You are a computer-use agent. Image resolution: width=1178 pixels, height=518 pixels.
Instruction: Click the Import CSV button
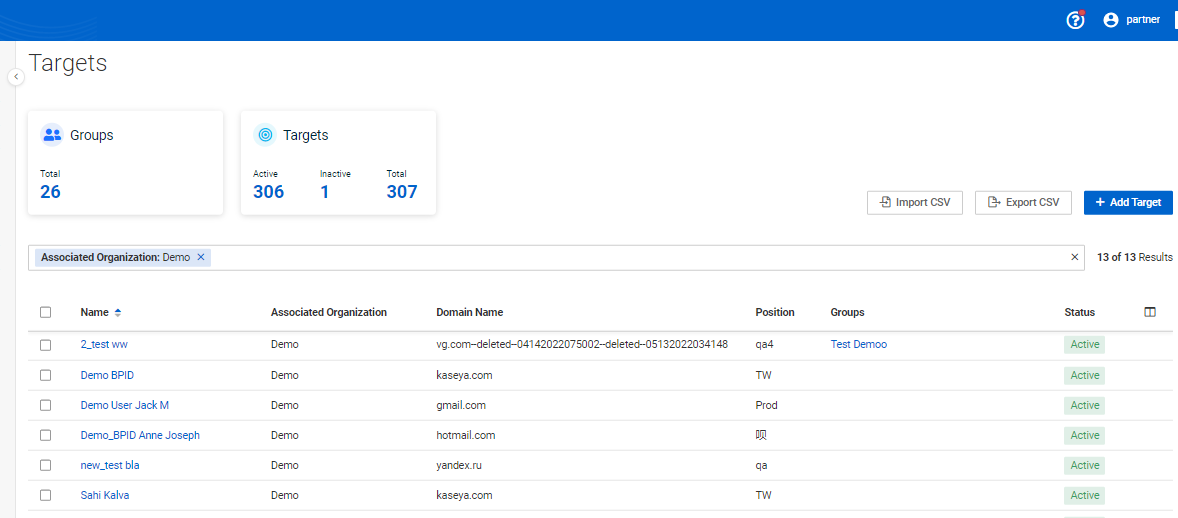pyautogui.click(x=915, y=202)
